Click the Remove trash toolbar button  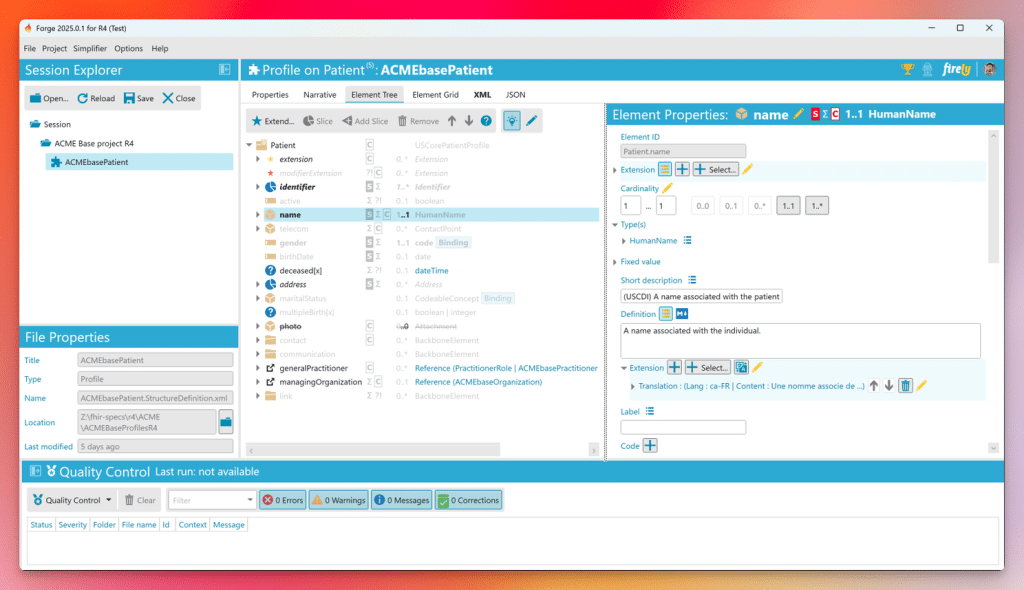(419, 121)
